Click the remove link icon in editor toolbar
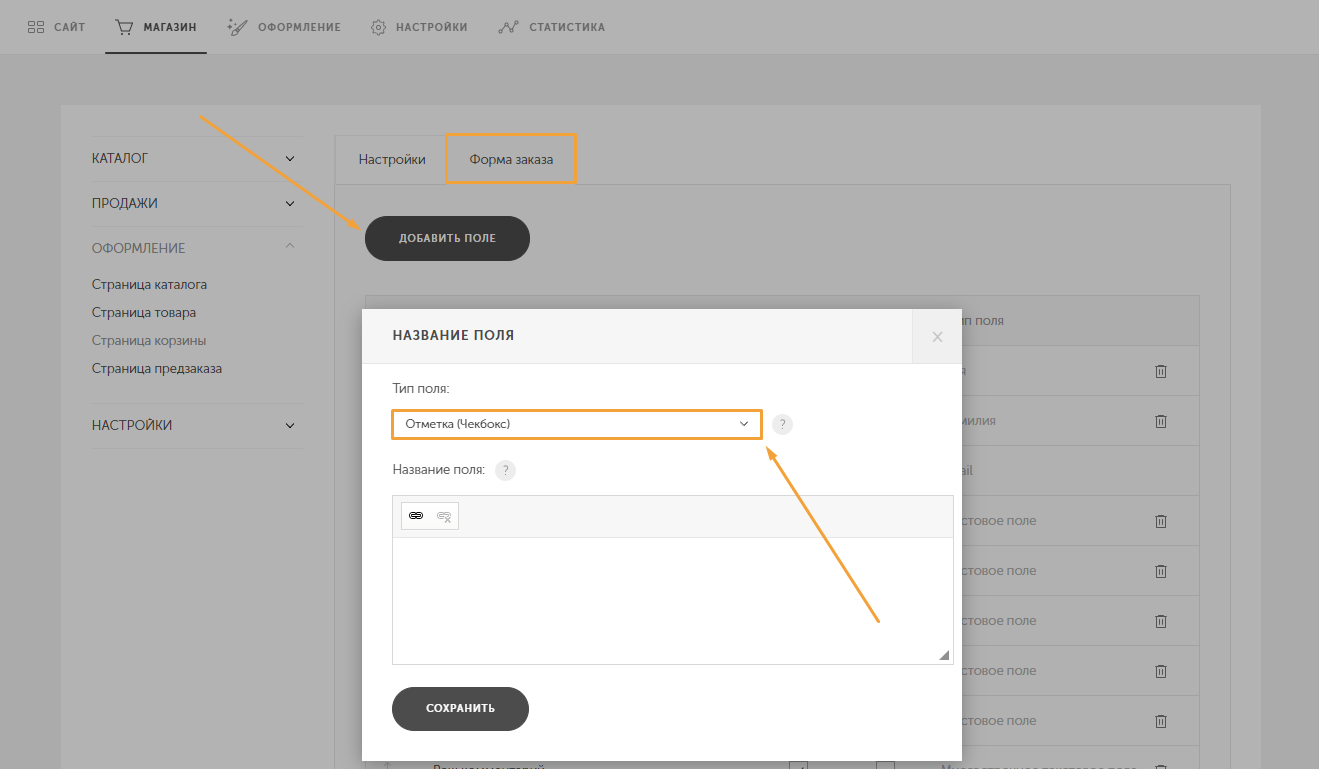This screenshot has width=1319, height=769. click(x=444, y=516)
